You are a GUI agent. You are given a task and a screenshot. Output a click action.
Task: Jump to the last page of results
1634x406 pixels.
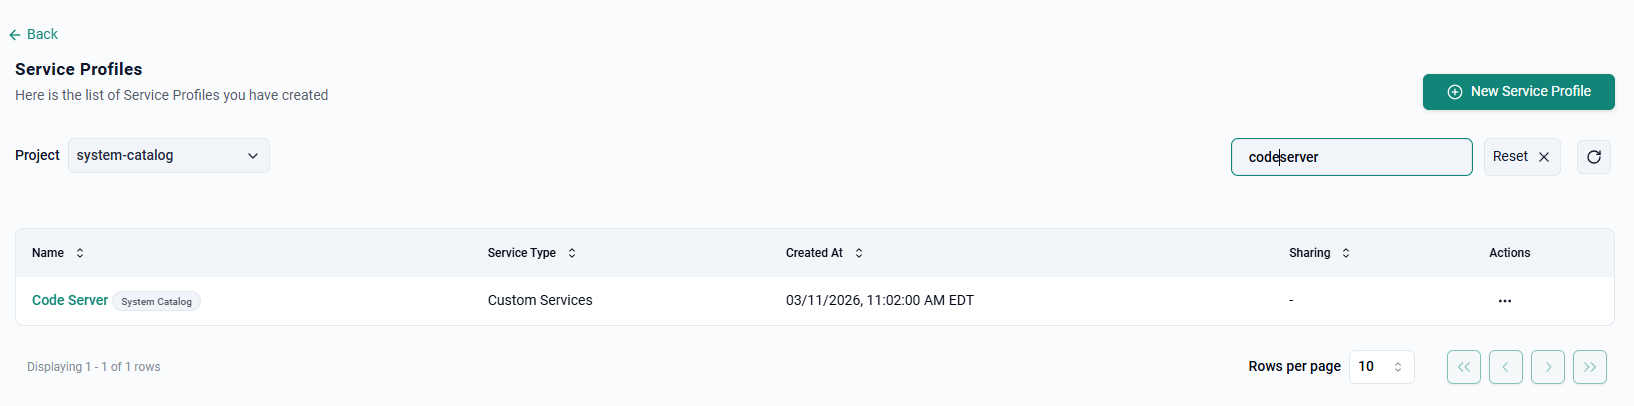click(1589, 367)
